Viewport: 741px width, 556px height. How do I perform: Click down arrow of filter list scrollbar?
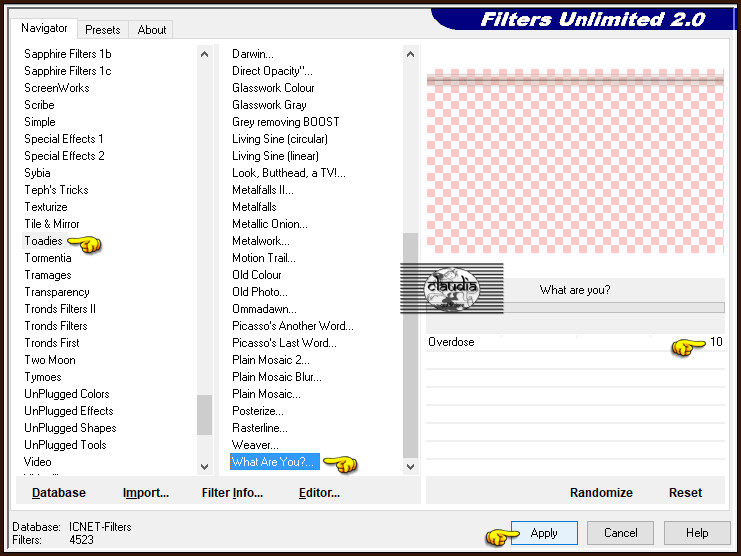[x=410, y=467]
